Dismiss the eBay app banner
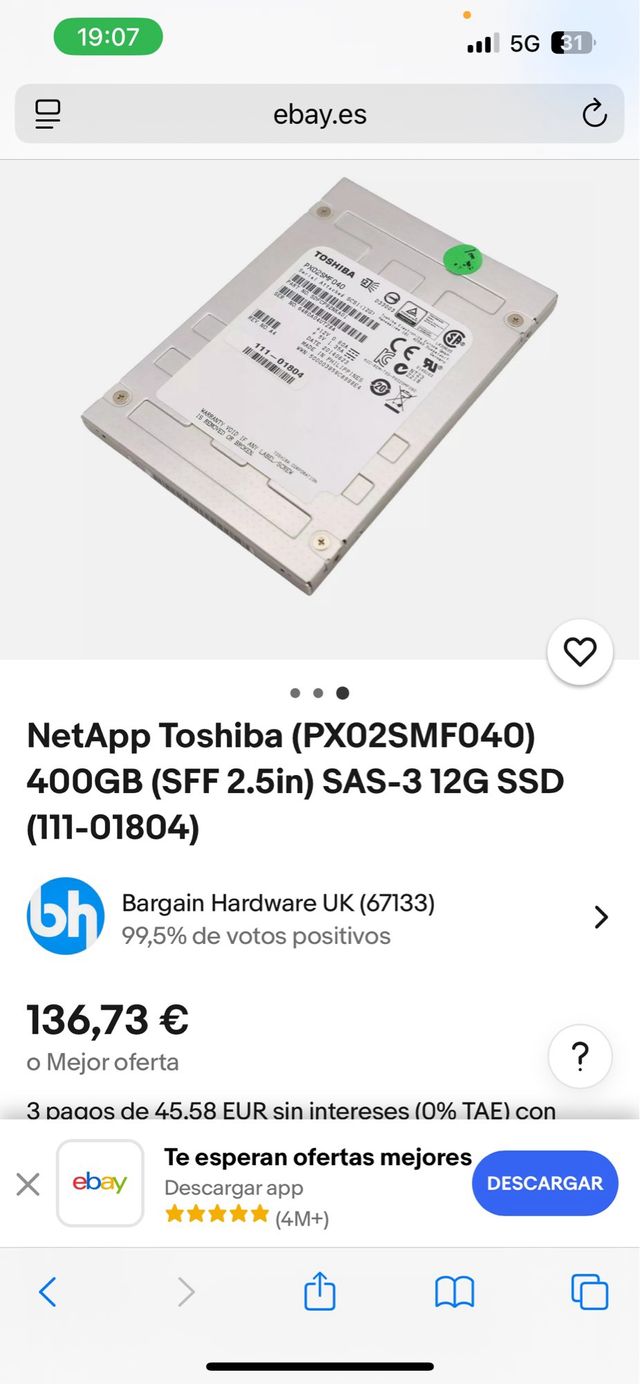Image resolution: width=640 pixels, height=1384 pixels. (28, 1185)
